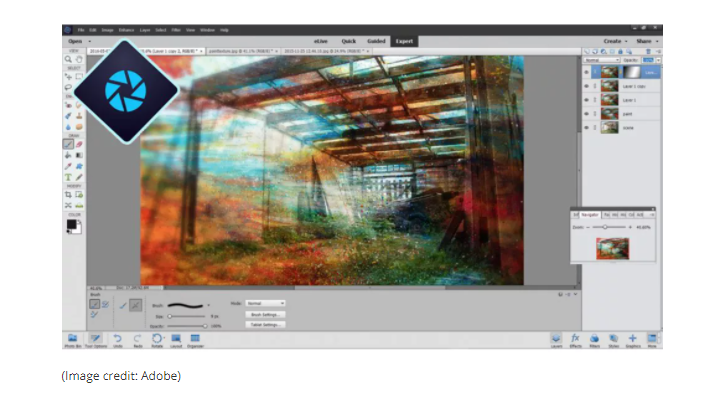The width and height of the screenshot is (727, 409).
Task: Open the Photo Bin
Action: pyautogui.click(x=72, y=339)
